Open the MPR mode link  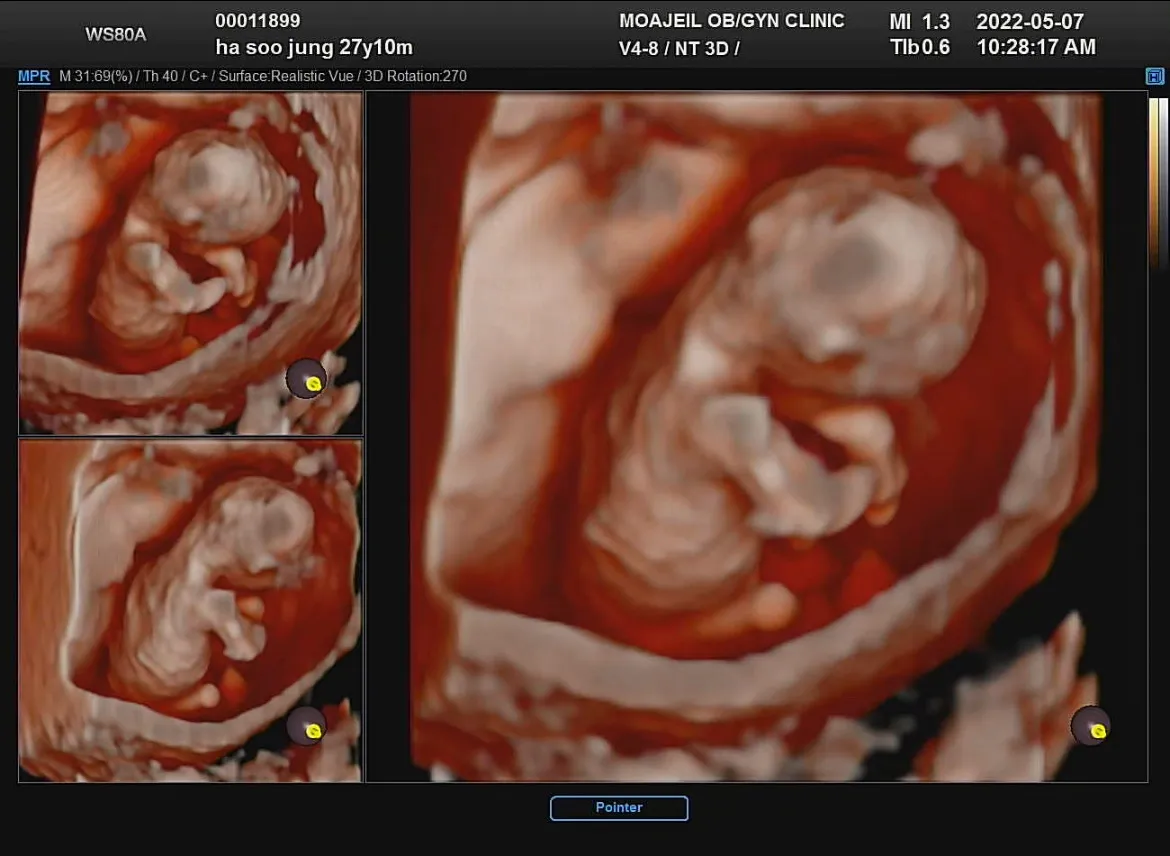[34, 76]
